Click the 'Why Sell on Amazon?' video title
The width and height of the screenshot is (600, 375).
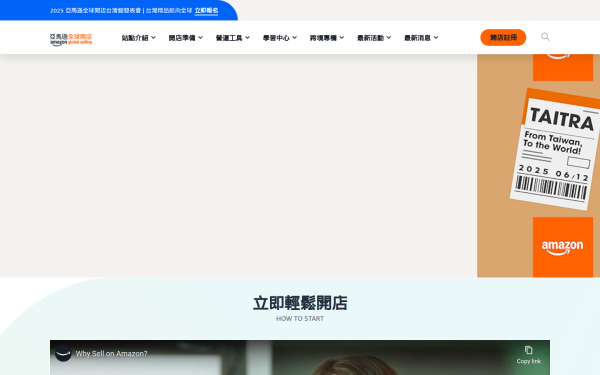(x=111, y=354)
